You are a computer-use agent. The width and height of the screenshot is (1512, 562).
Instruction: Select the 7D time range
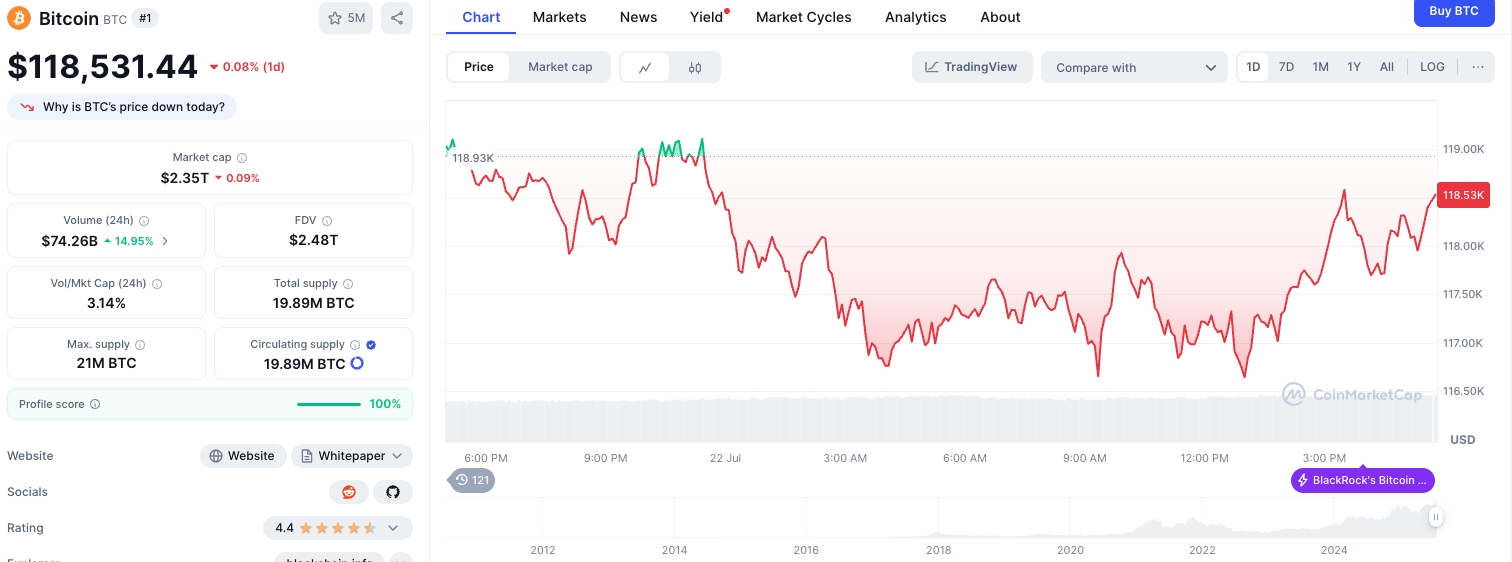tap(1286, 67)
